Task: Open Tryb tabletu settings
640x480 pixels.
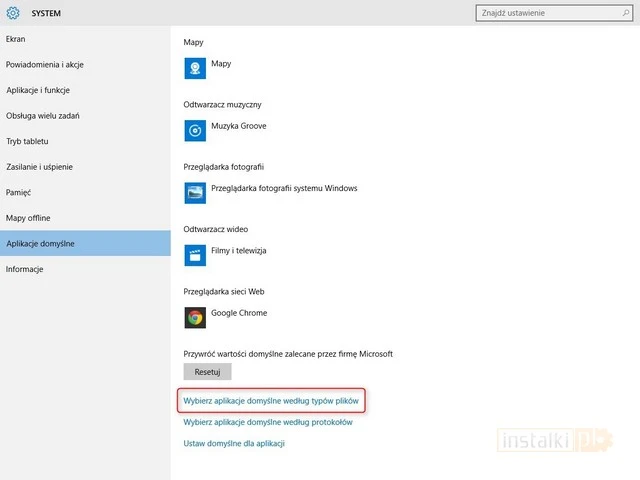Action: point(28,141)
